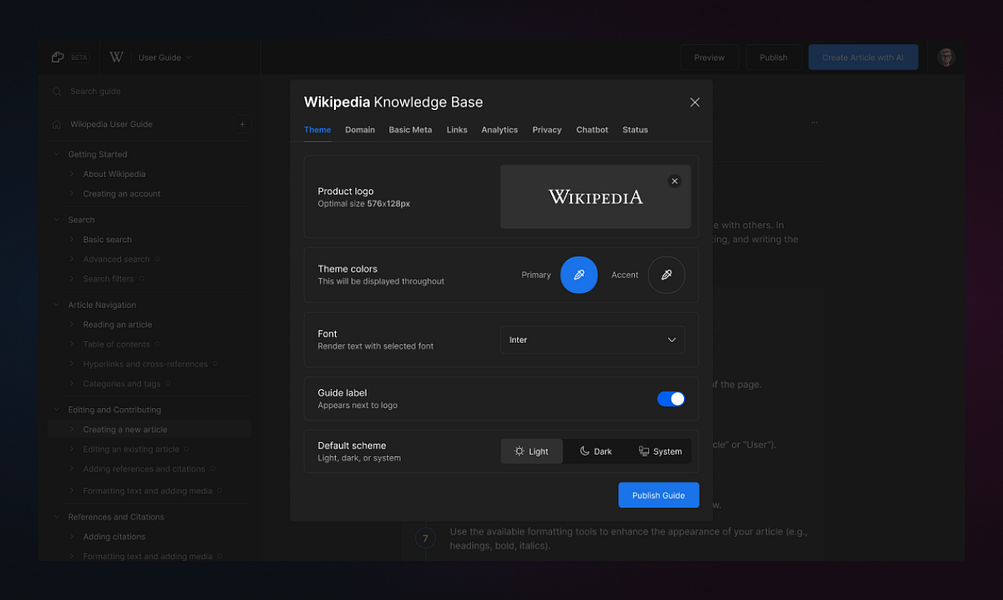The height and width of the screenshot is (600, 1003).
Task: Click the Wikipedia logo preview image
Action: coord(595,197)
